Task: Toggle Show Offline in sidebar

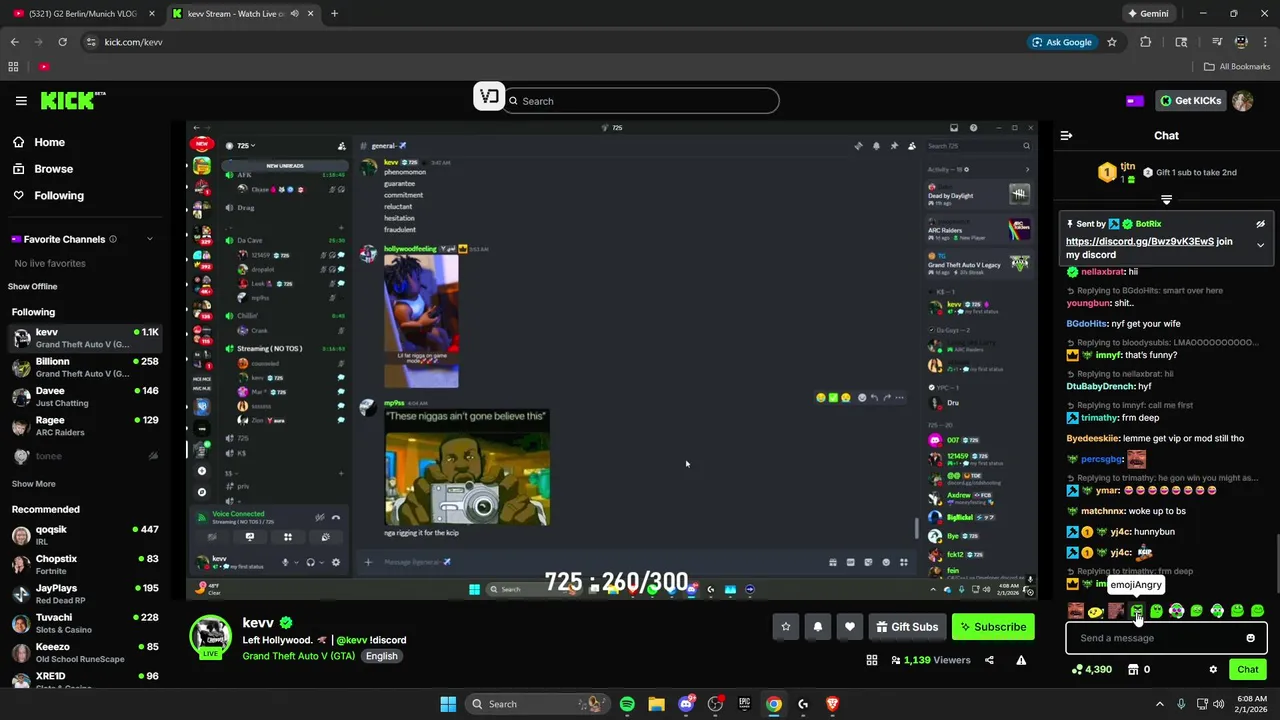Action: [x=33, y=287]
